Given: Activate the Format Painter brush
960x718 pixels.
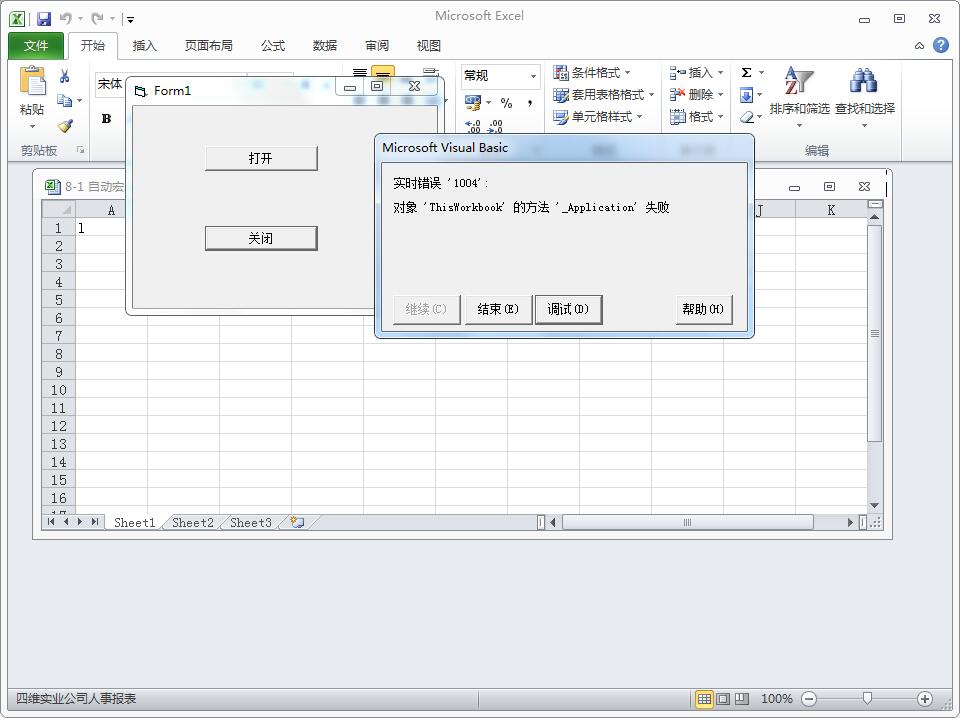Looking at the screenshot, I should point(65,125).
